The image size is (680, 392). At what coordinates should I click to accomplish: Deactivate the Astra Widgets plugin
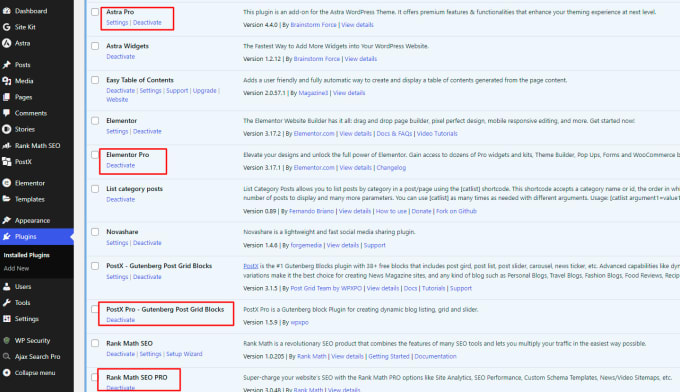point(121,57)
